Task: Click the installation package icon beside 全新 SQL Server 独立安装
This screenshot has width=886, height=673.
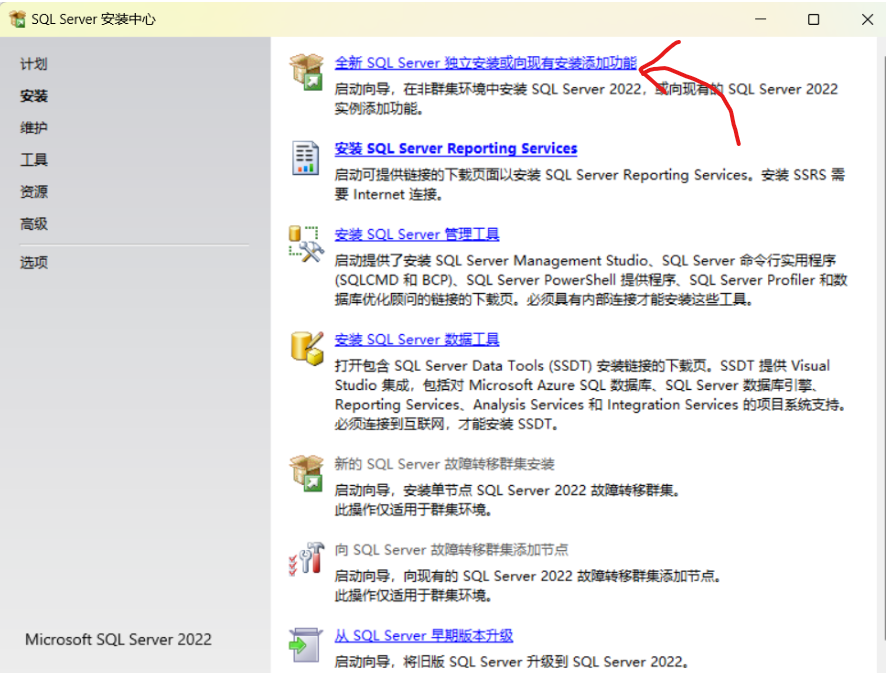Action: [304, 70]
